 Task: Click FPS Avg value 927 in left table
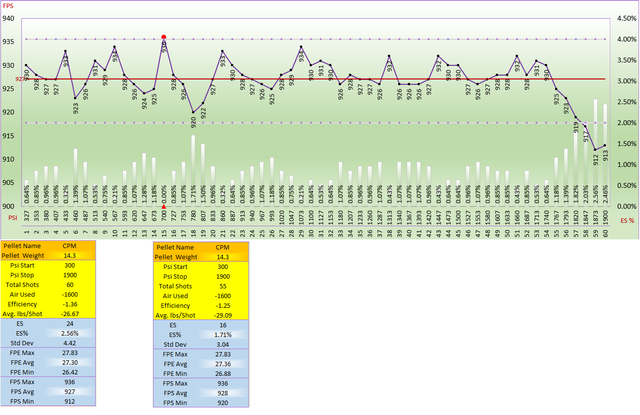pos(70,392)
